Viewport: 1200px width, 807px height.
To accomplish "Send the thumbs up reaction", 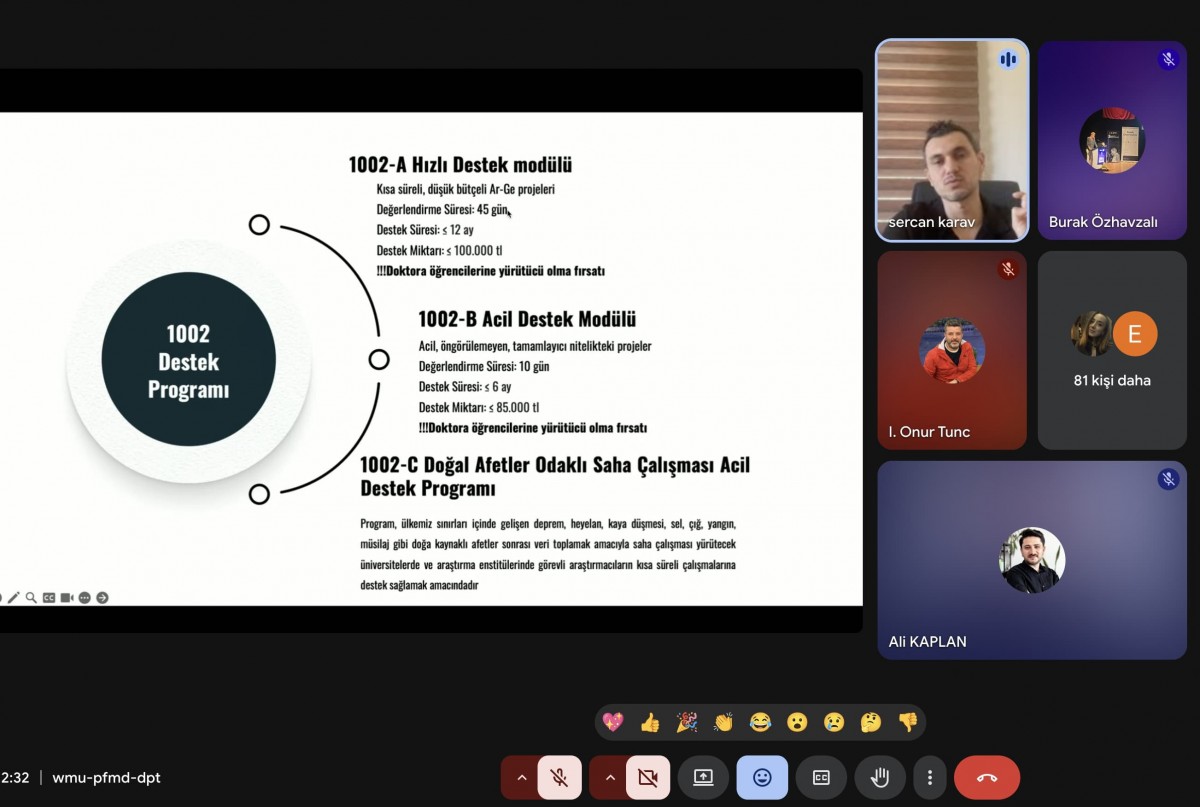I will (650, 722).
